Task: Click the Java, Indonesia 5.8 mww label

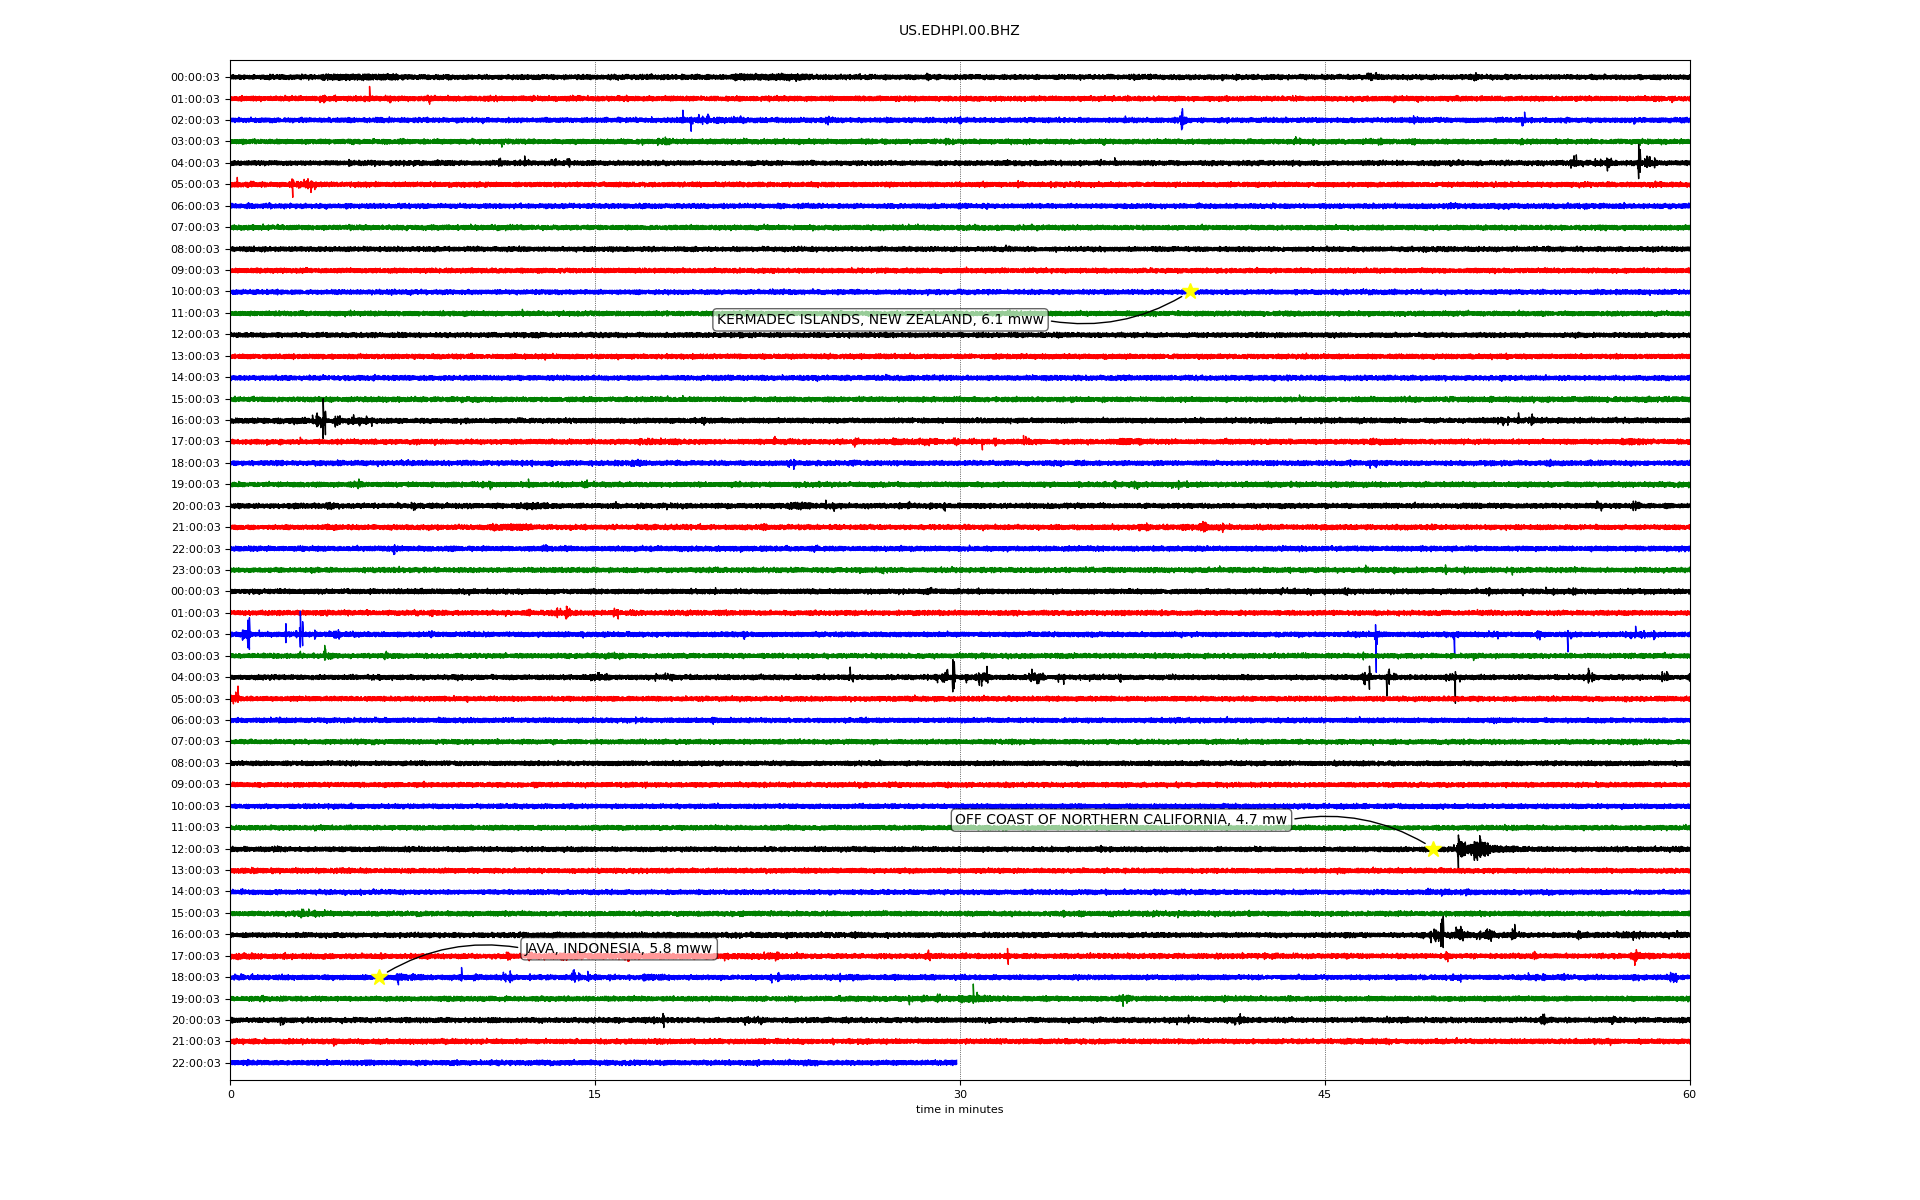Action: (x=618, y=949)
